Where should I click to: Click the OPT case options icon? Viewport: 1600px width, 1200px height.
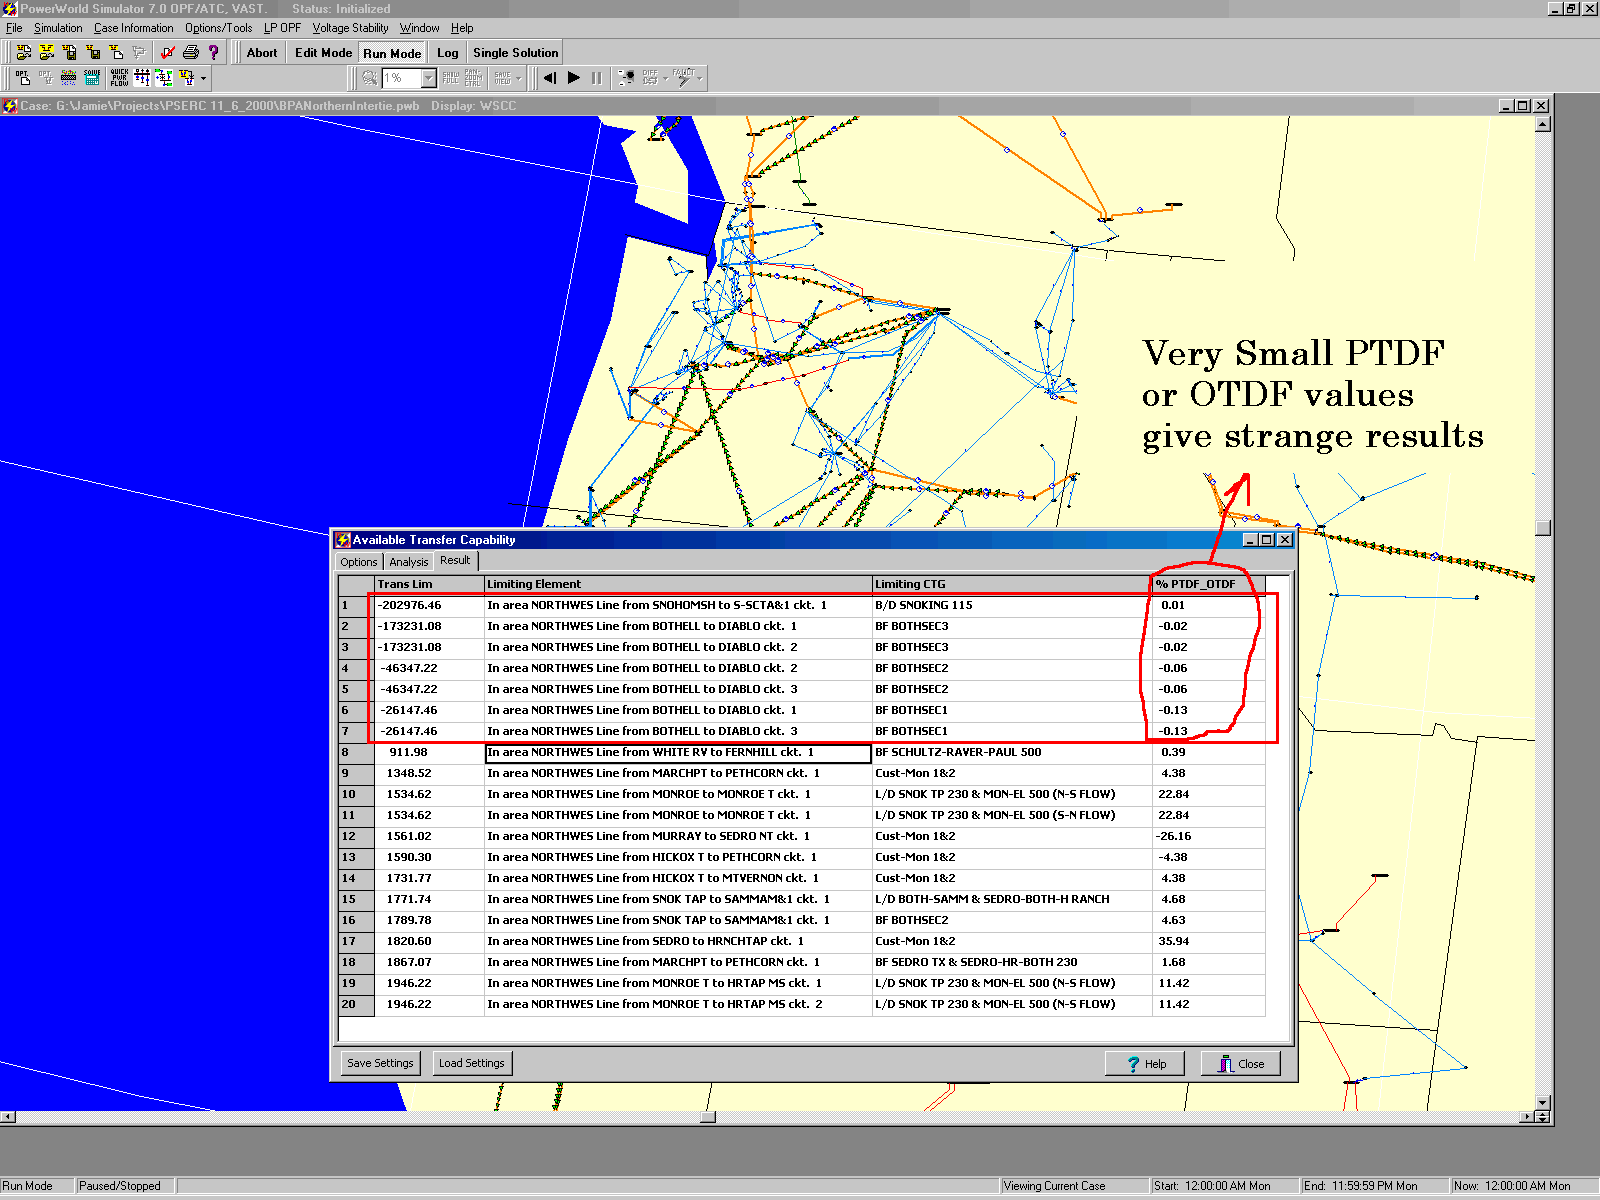tap(22, 78)
